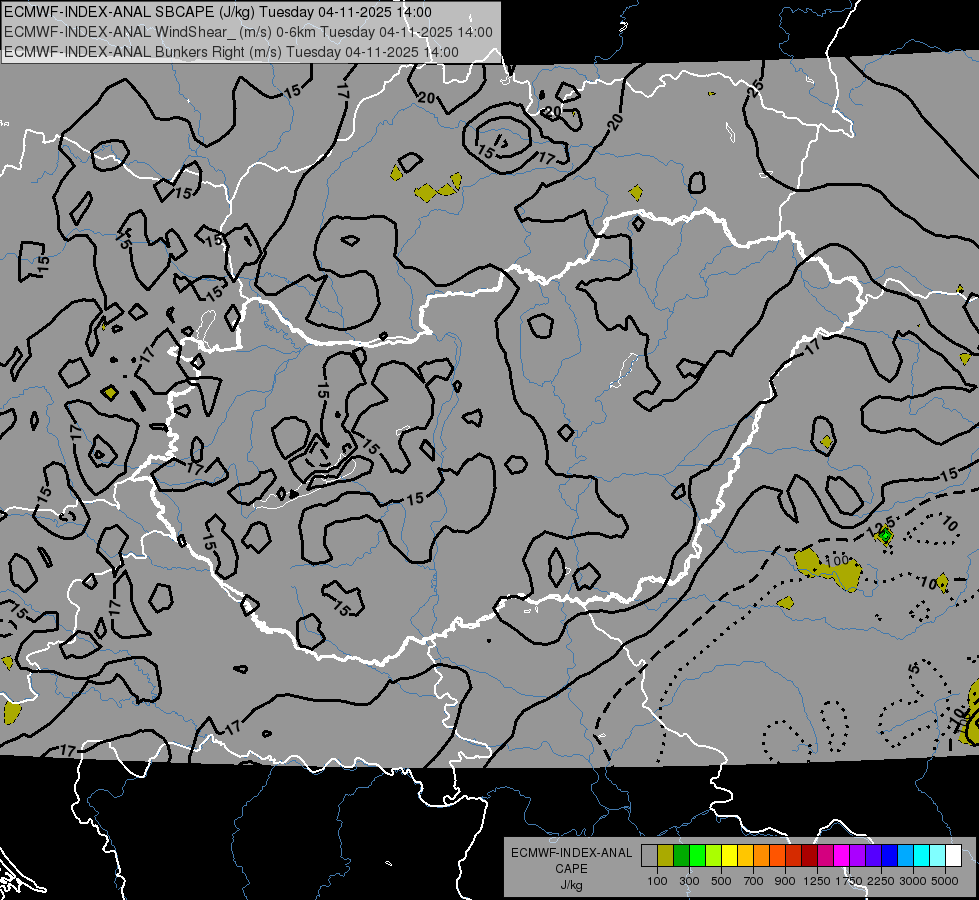Click the 5000 legend scale label

point(945,881)
